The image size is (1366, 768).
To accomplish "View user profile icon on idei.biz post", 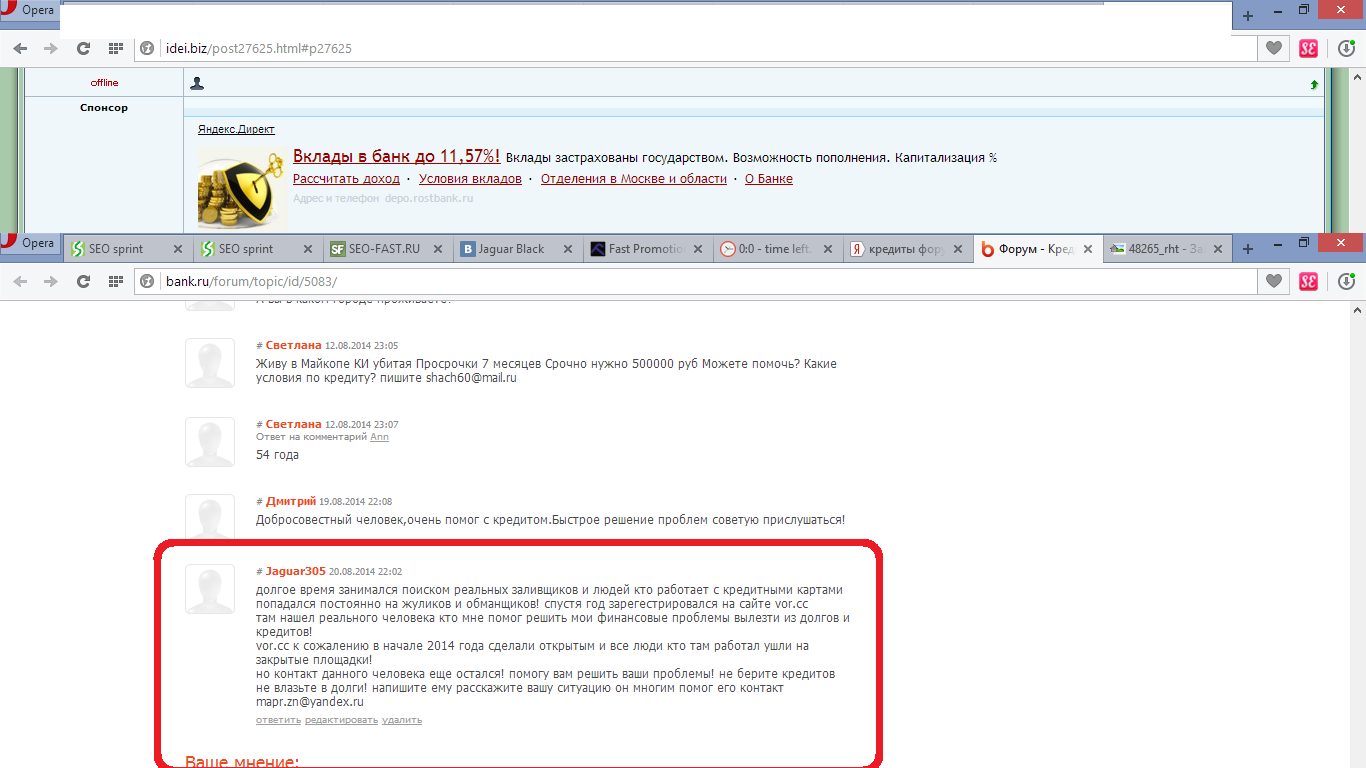I will (x=197, y=83).
